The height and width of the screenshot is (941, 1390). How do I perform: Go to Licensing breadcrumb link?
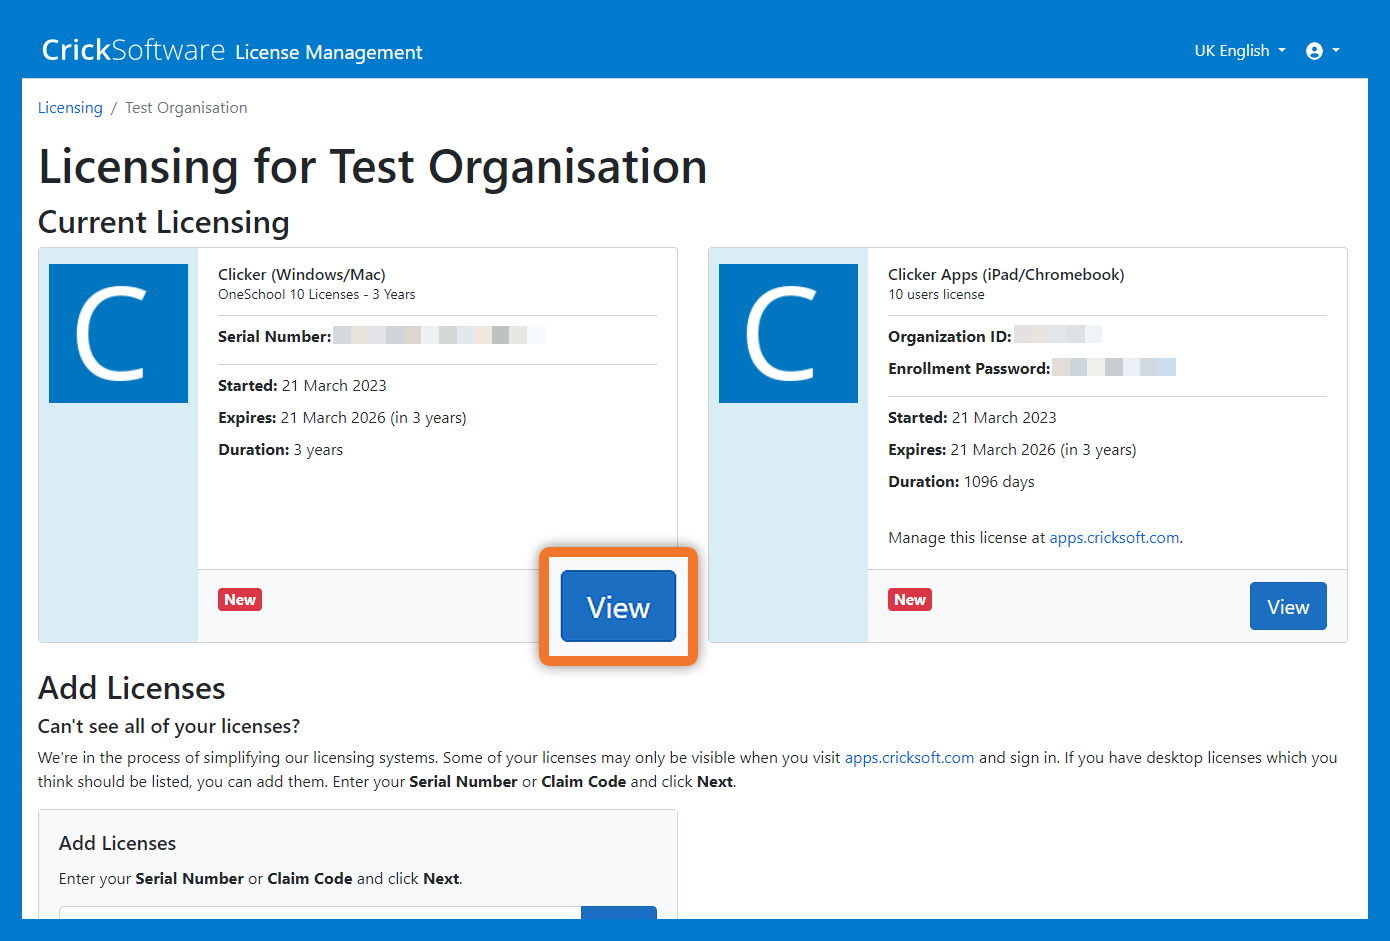click(x=70, y=108)
